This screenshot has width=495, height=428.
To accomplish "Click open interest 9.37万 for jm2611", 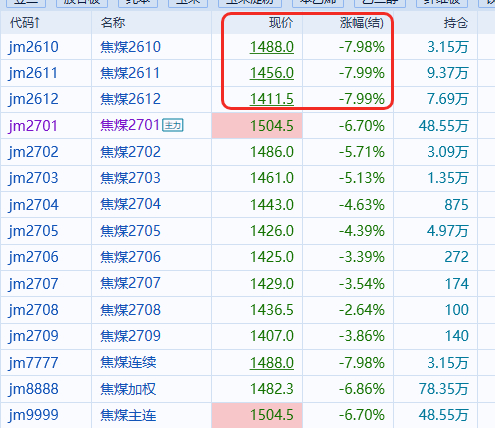I will [x=448, y=73].
